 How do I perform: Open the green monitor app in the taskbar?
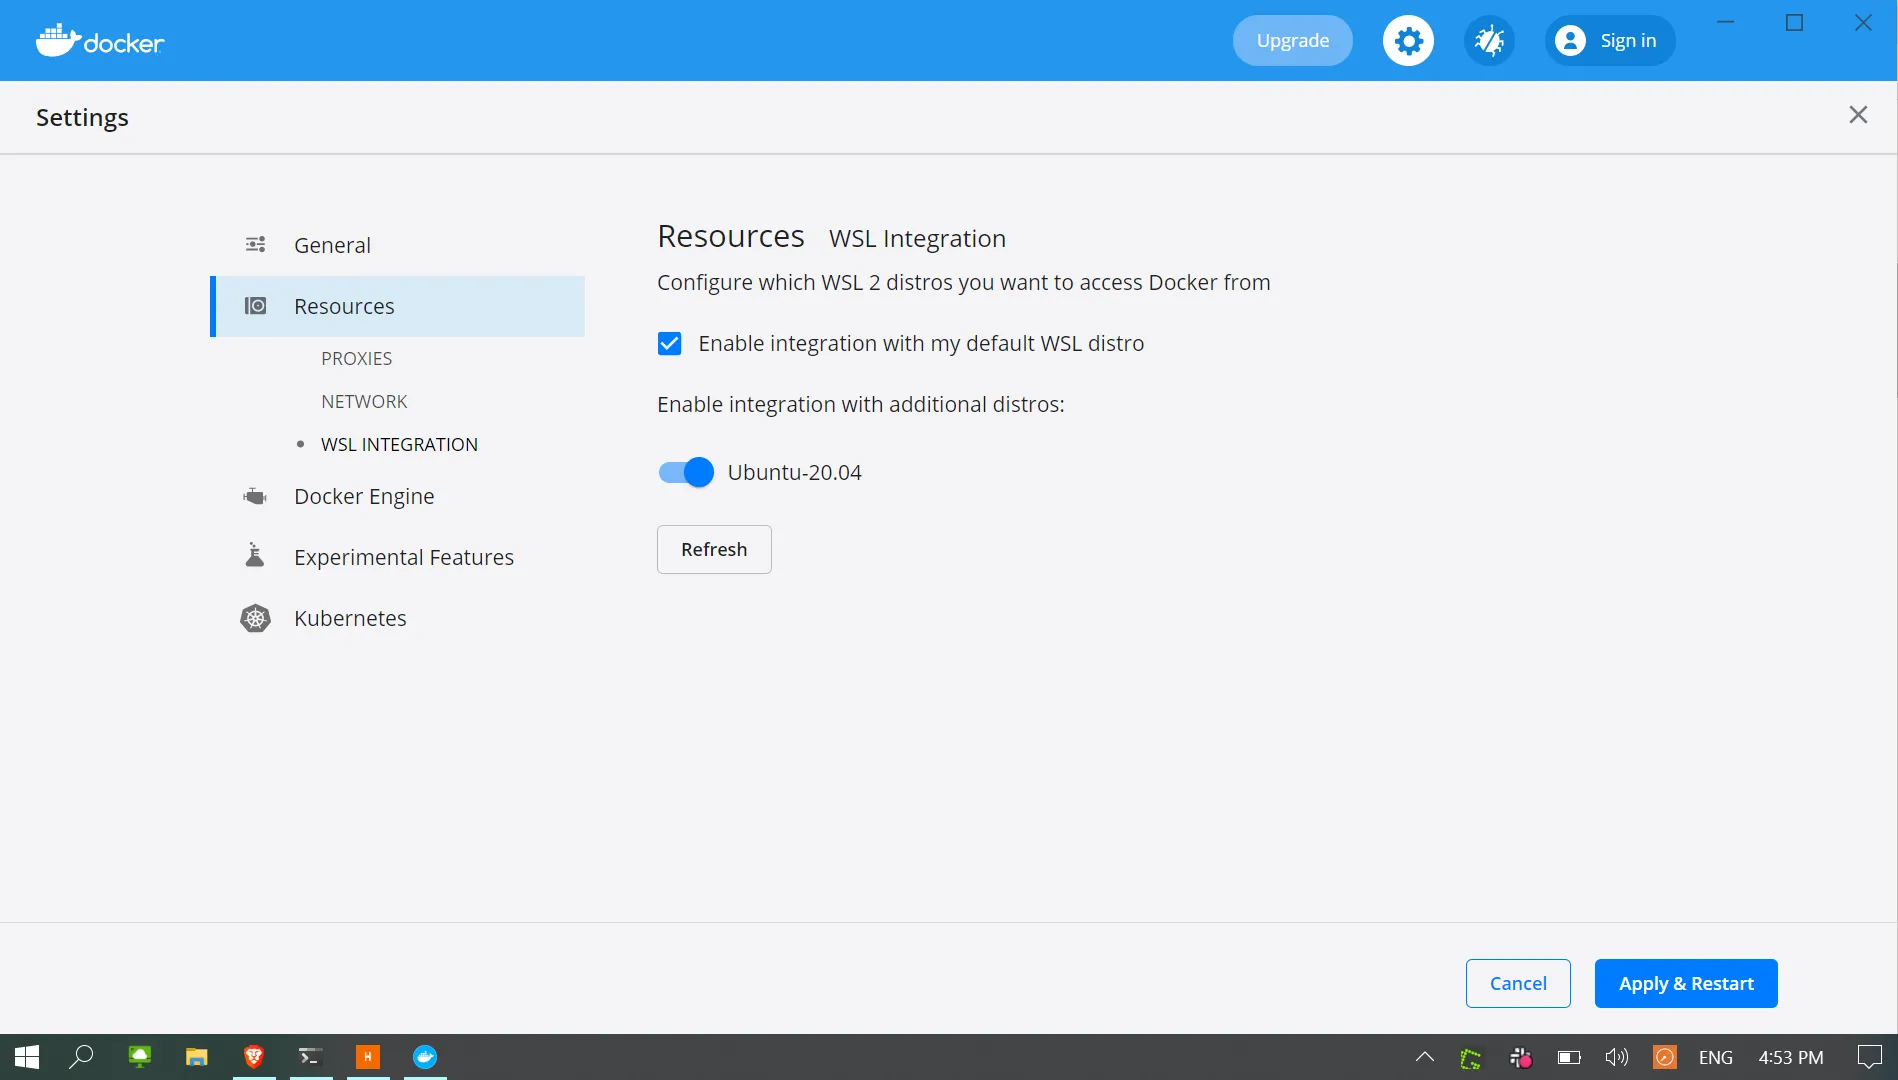click(139, 1057)
